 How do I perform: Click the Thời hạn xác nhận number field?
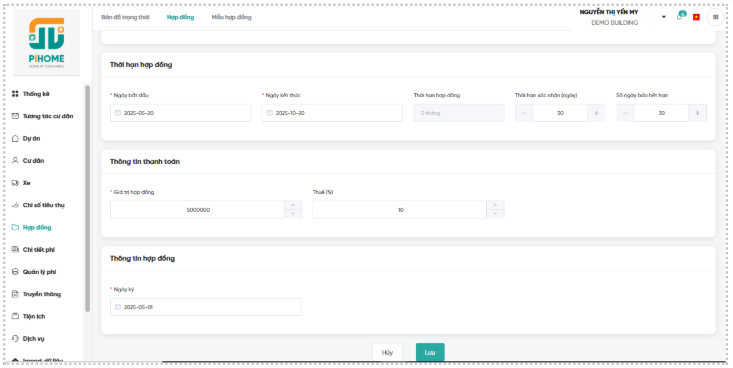[560, 113]
